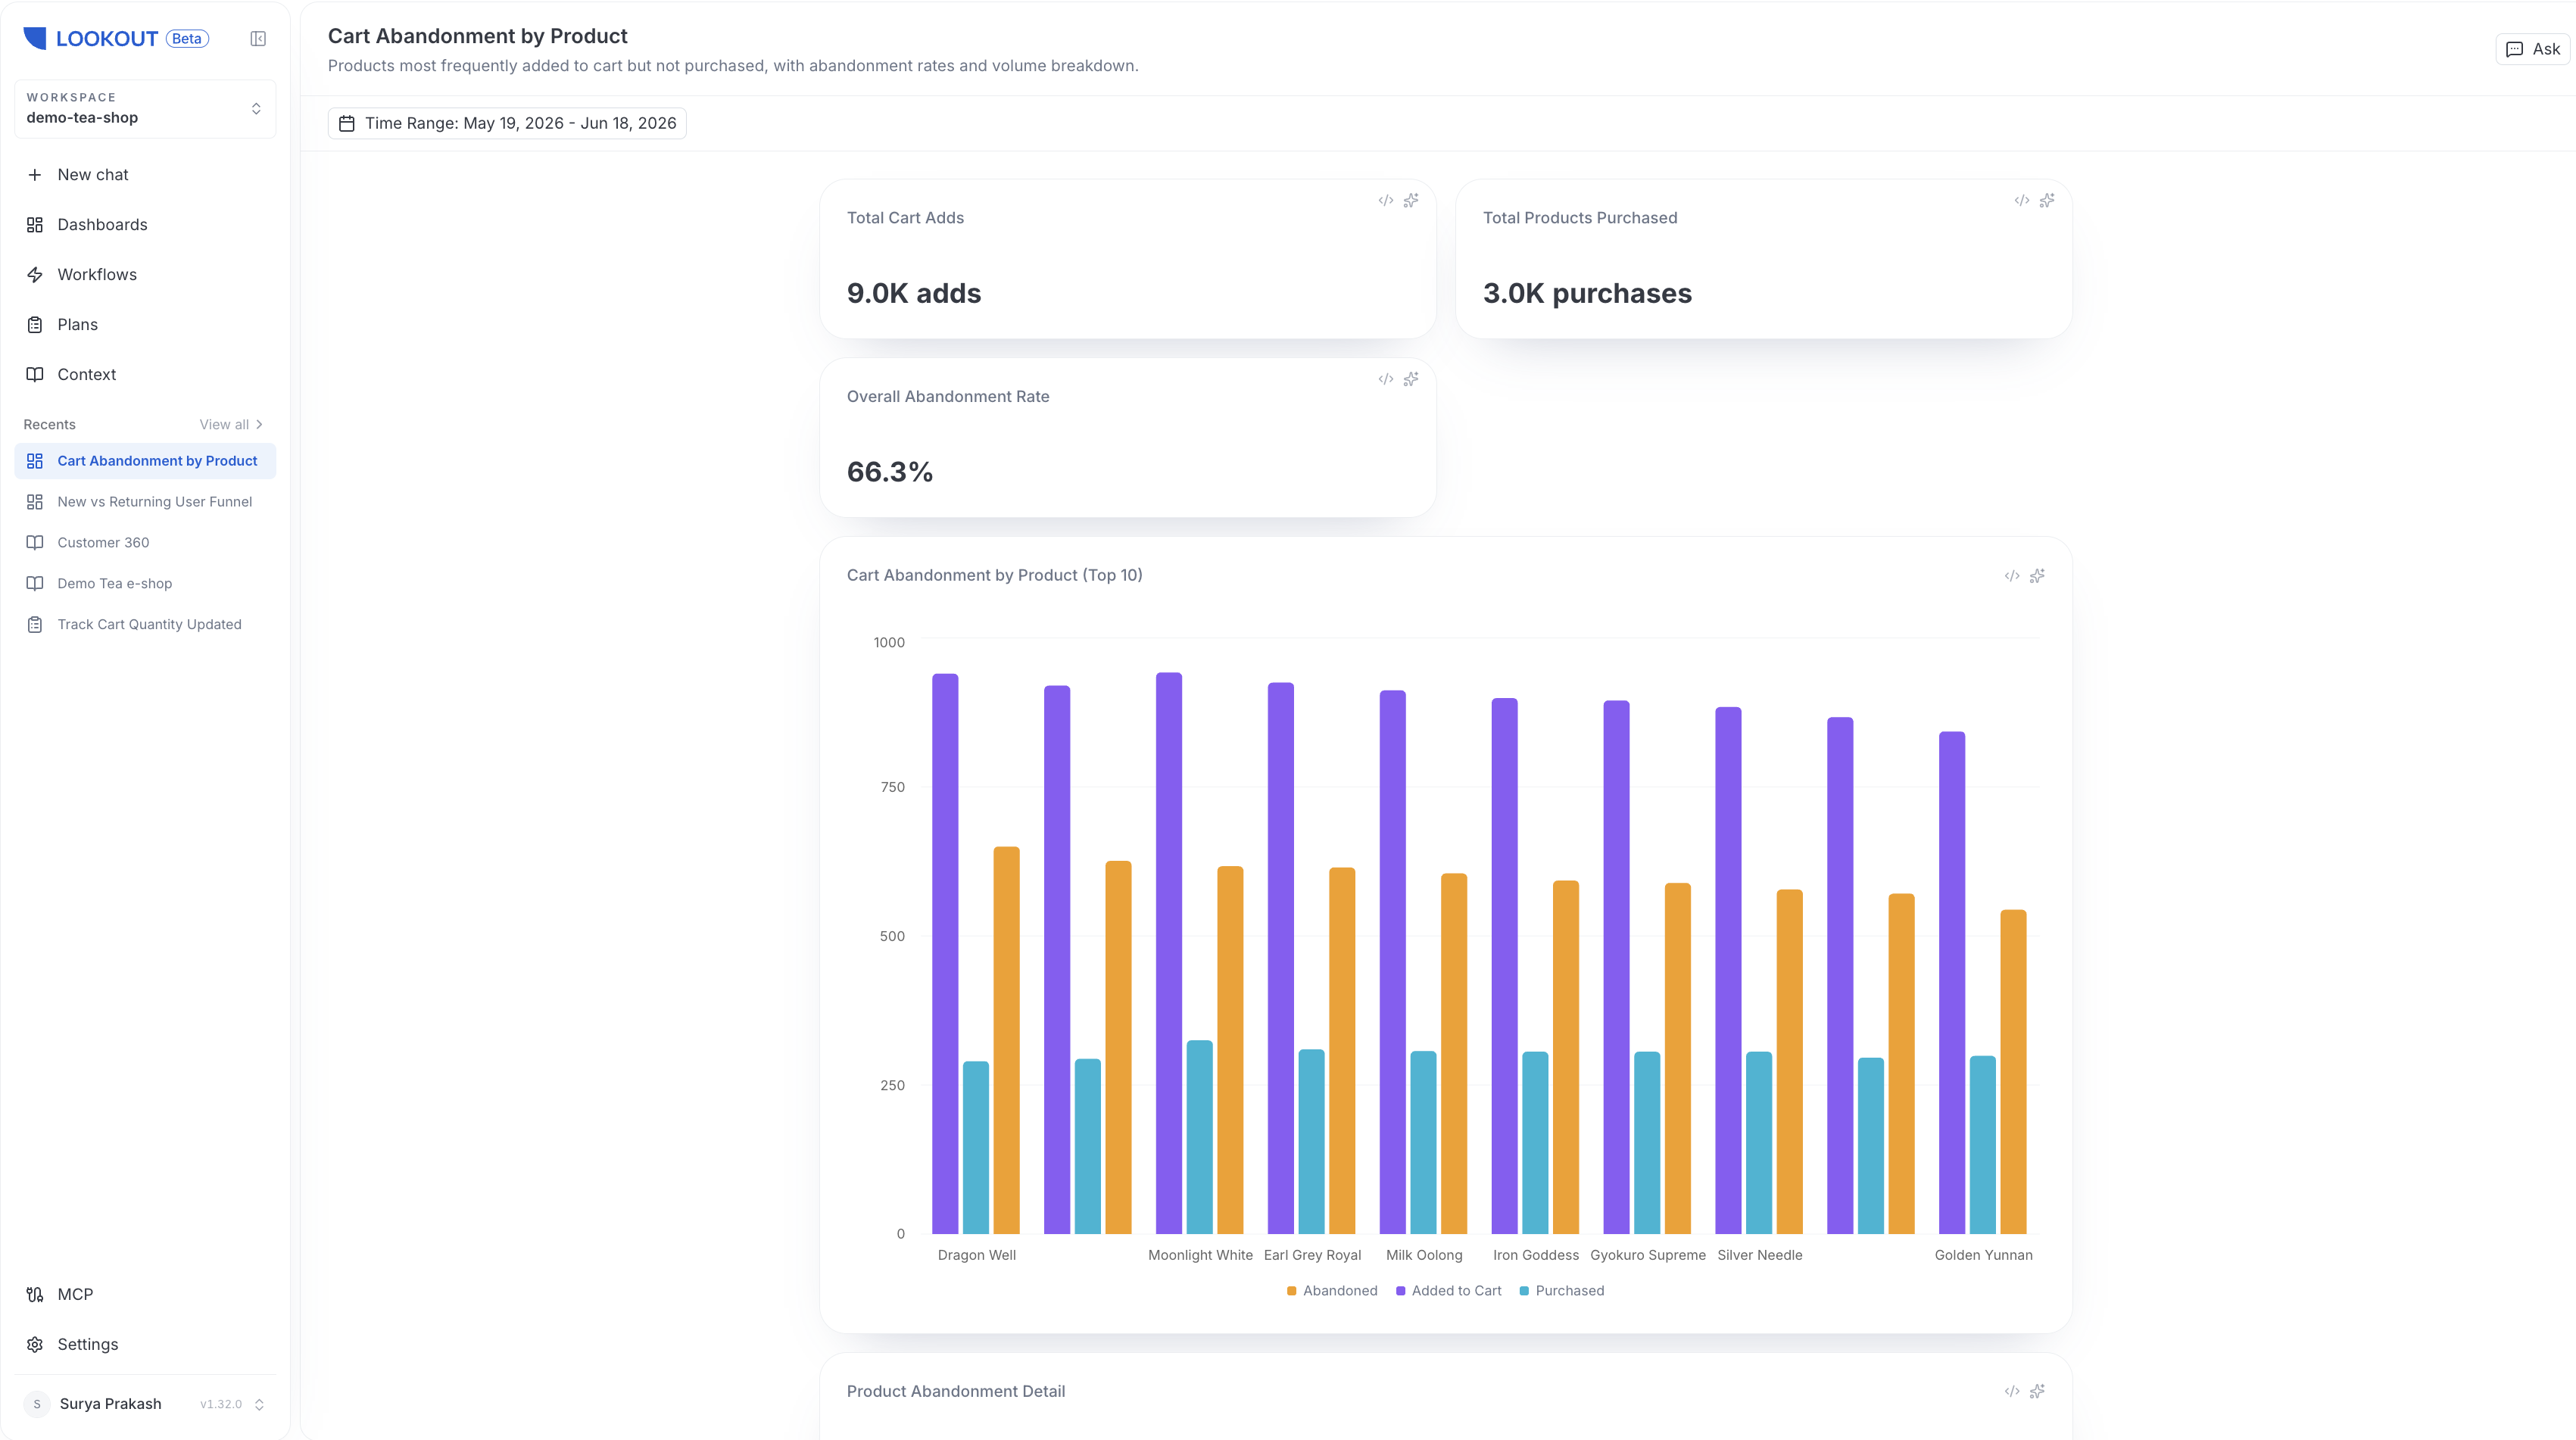2576x1440 pixels.
Task: Open AI sparkle on Top 10 abandonment chart
Action: click(2037, 576)
